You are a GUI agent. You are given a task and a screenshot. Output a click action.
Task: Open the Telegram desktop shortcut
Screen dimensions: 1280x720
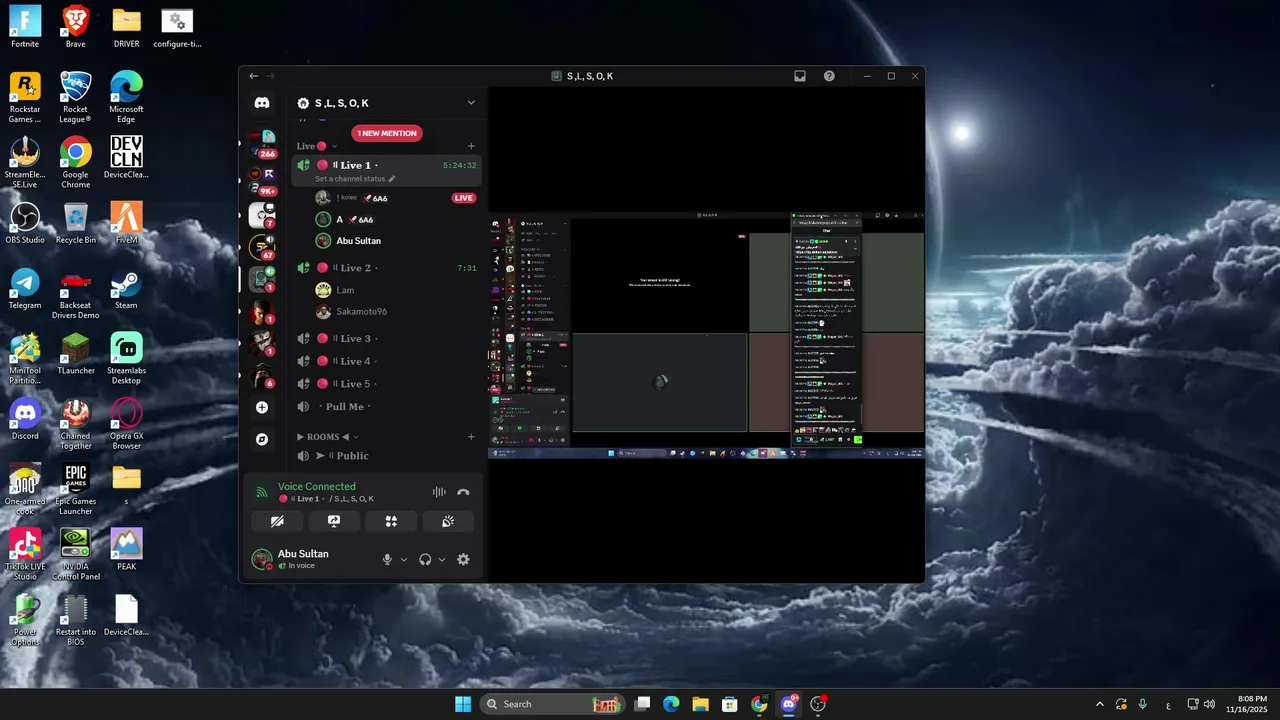pyautogui.click(x=25, y=289)
